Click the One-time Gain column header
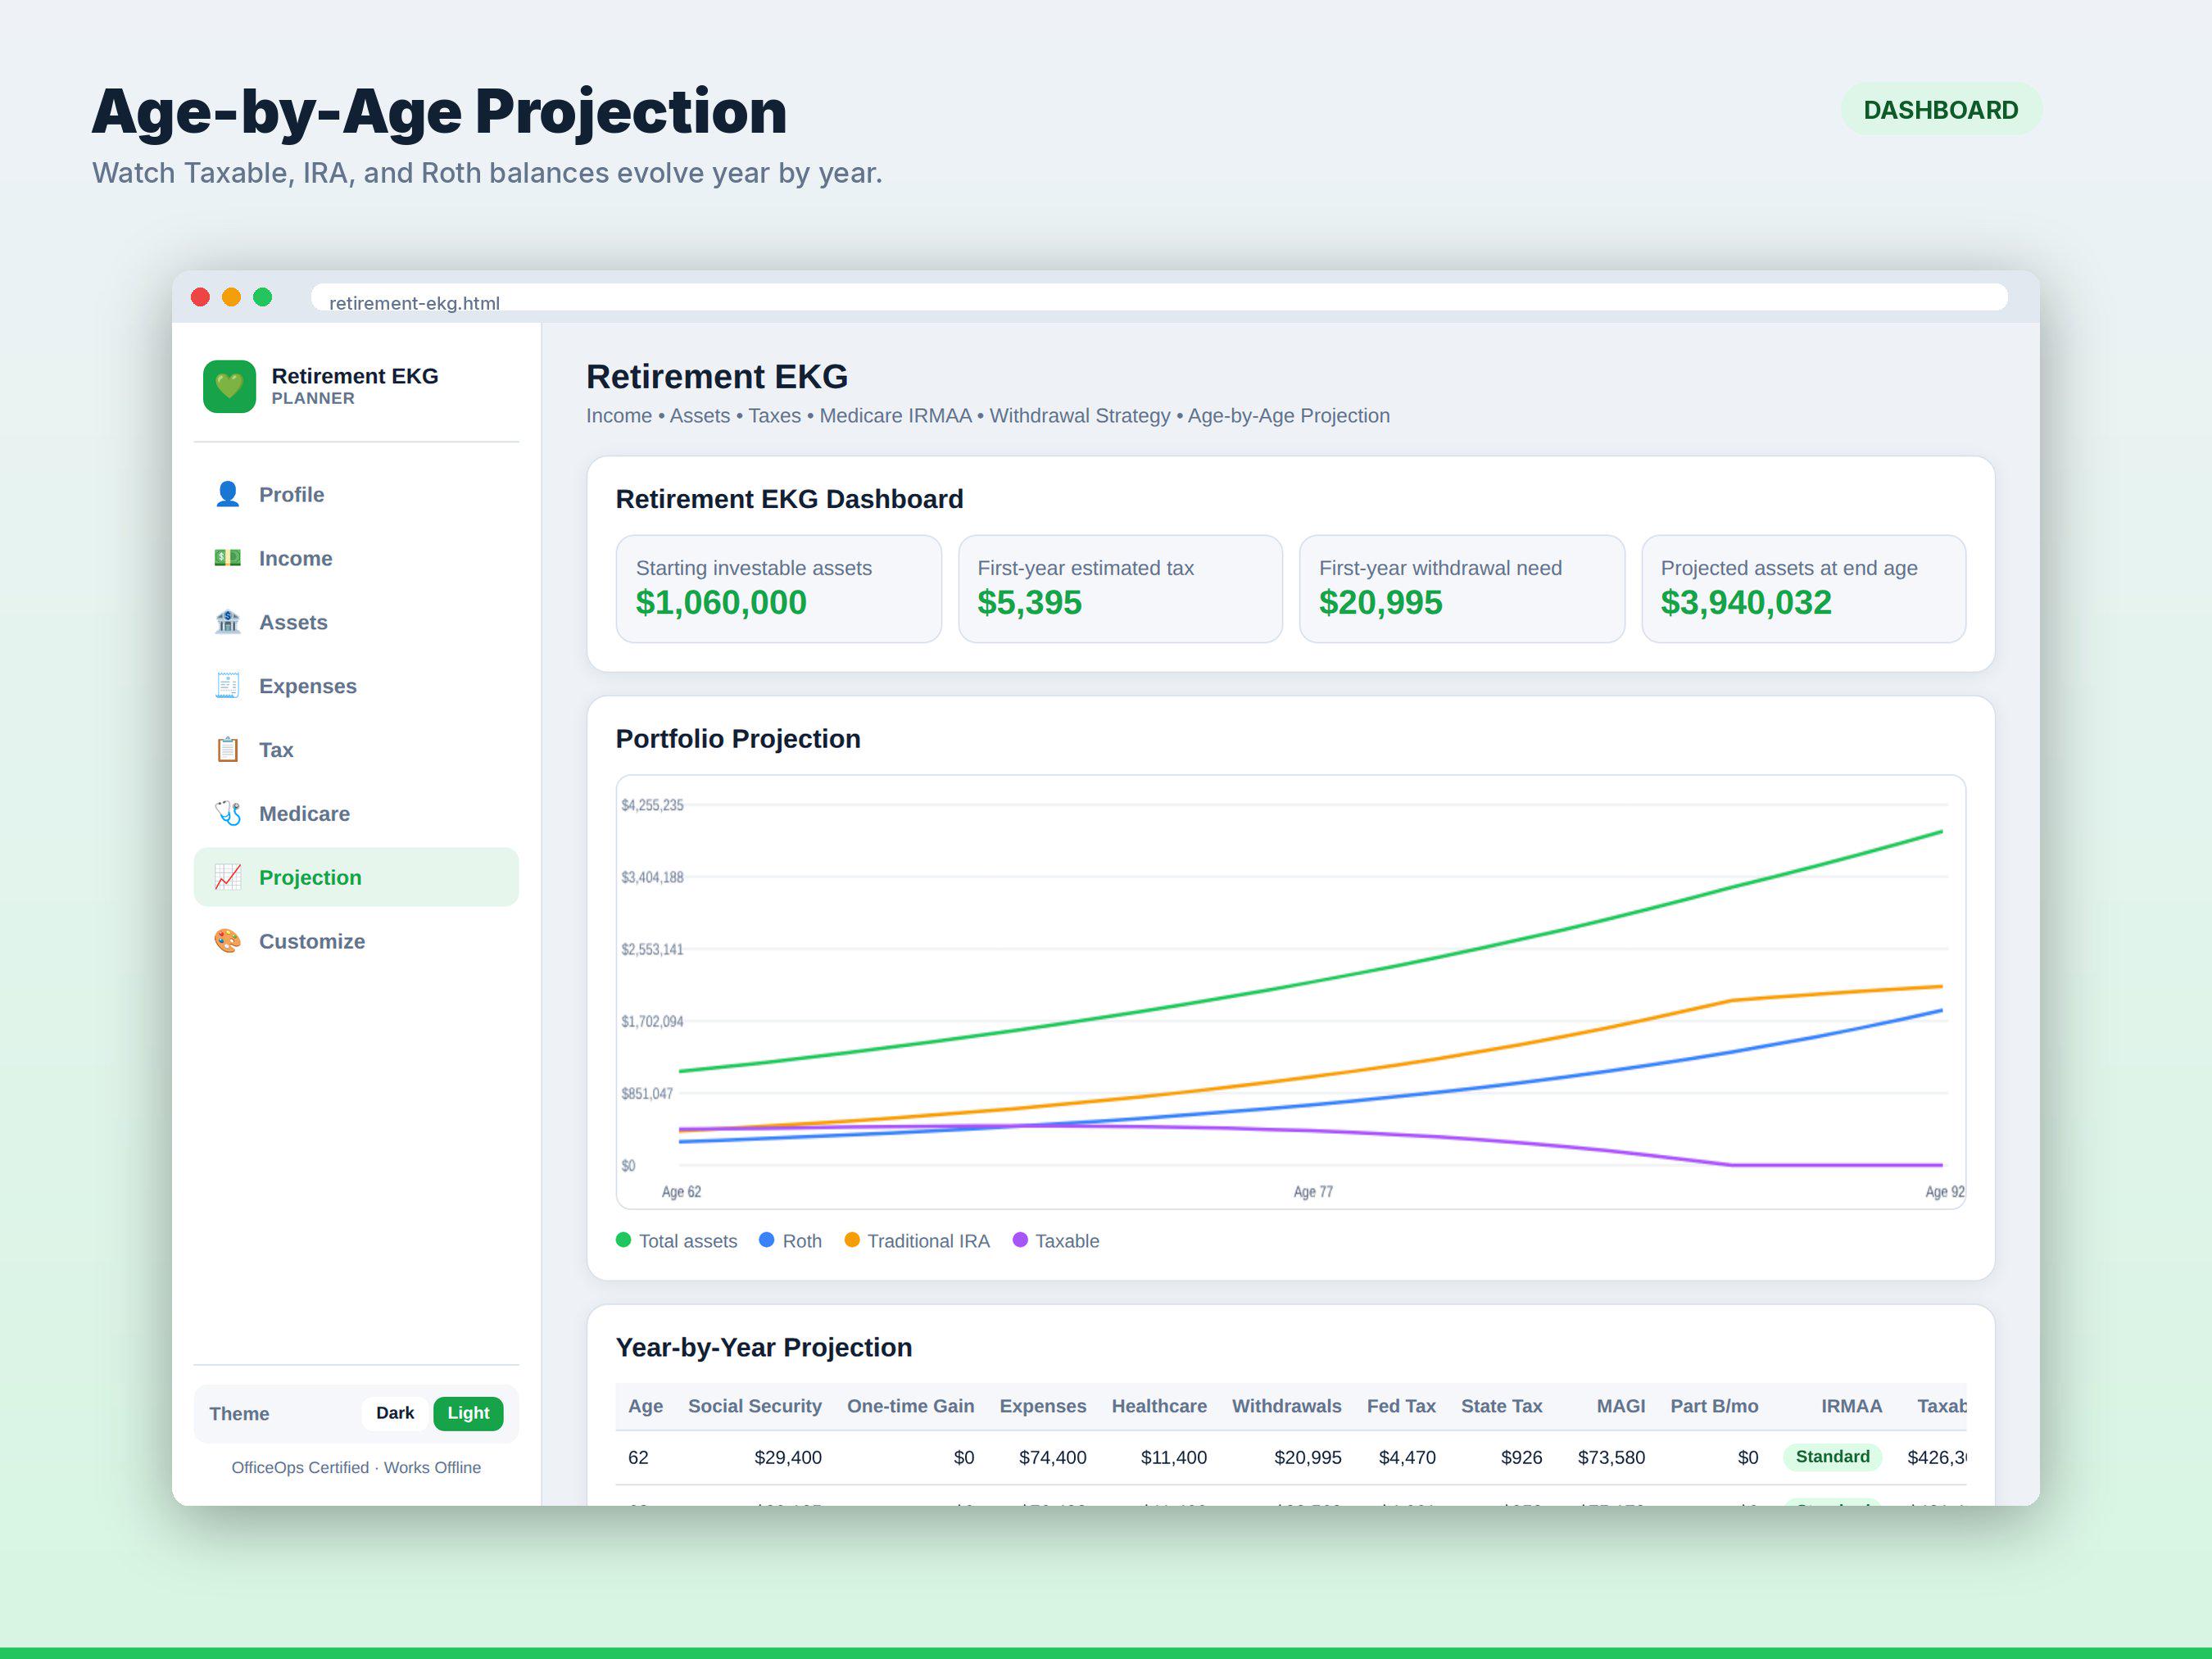 pyautogui.click(x=911, y=1406)
